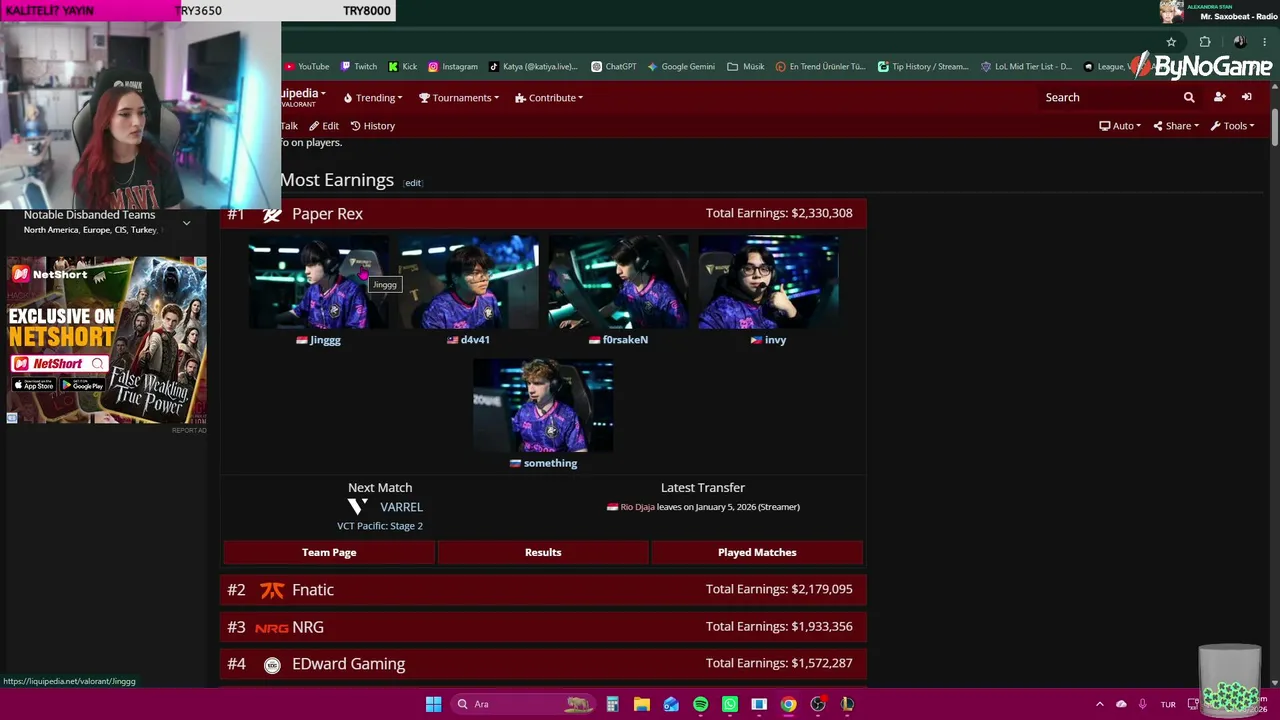This screenshot has width=1280, height=720.
Task: Open the Trending dropdown menu
Action: pos(372,98)
